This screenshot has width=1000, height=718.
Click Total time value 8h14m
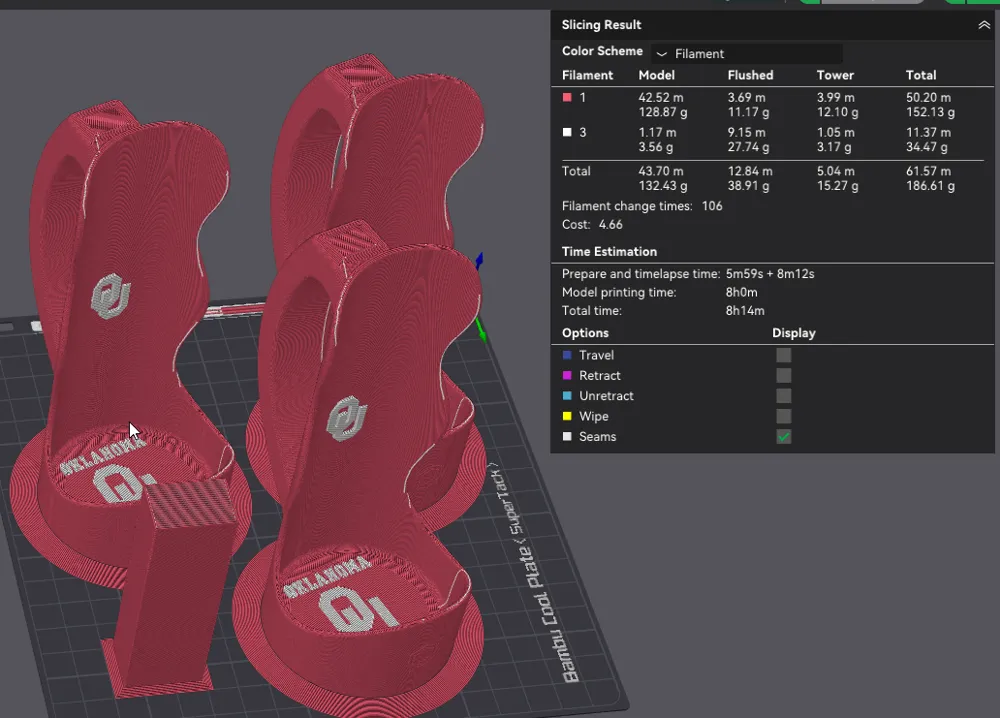745,311
